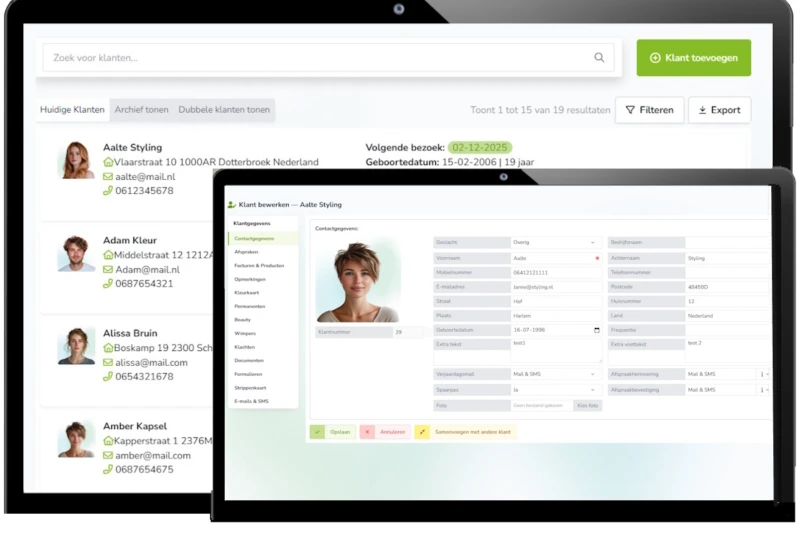Click the download icon on Export button
800x533 pixels.
point(703,110)
